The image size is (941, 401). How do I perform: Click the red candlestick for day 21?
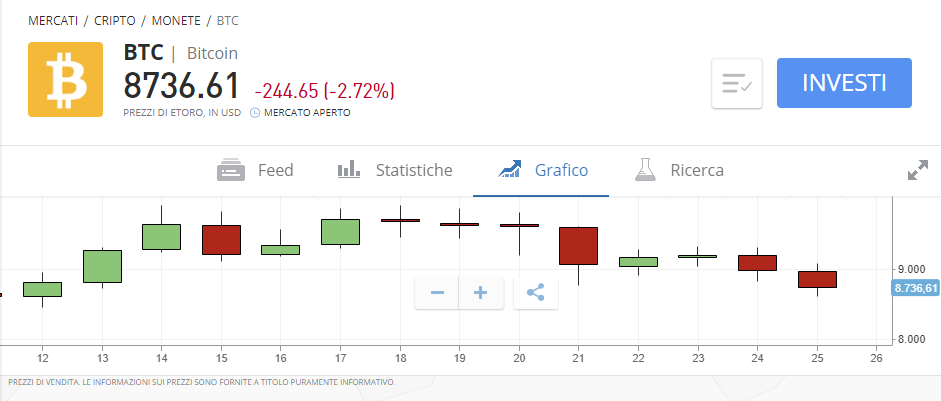pos(578,246)
